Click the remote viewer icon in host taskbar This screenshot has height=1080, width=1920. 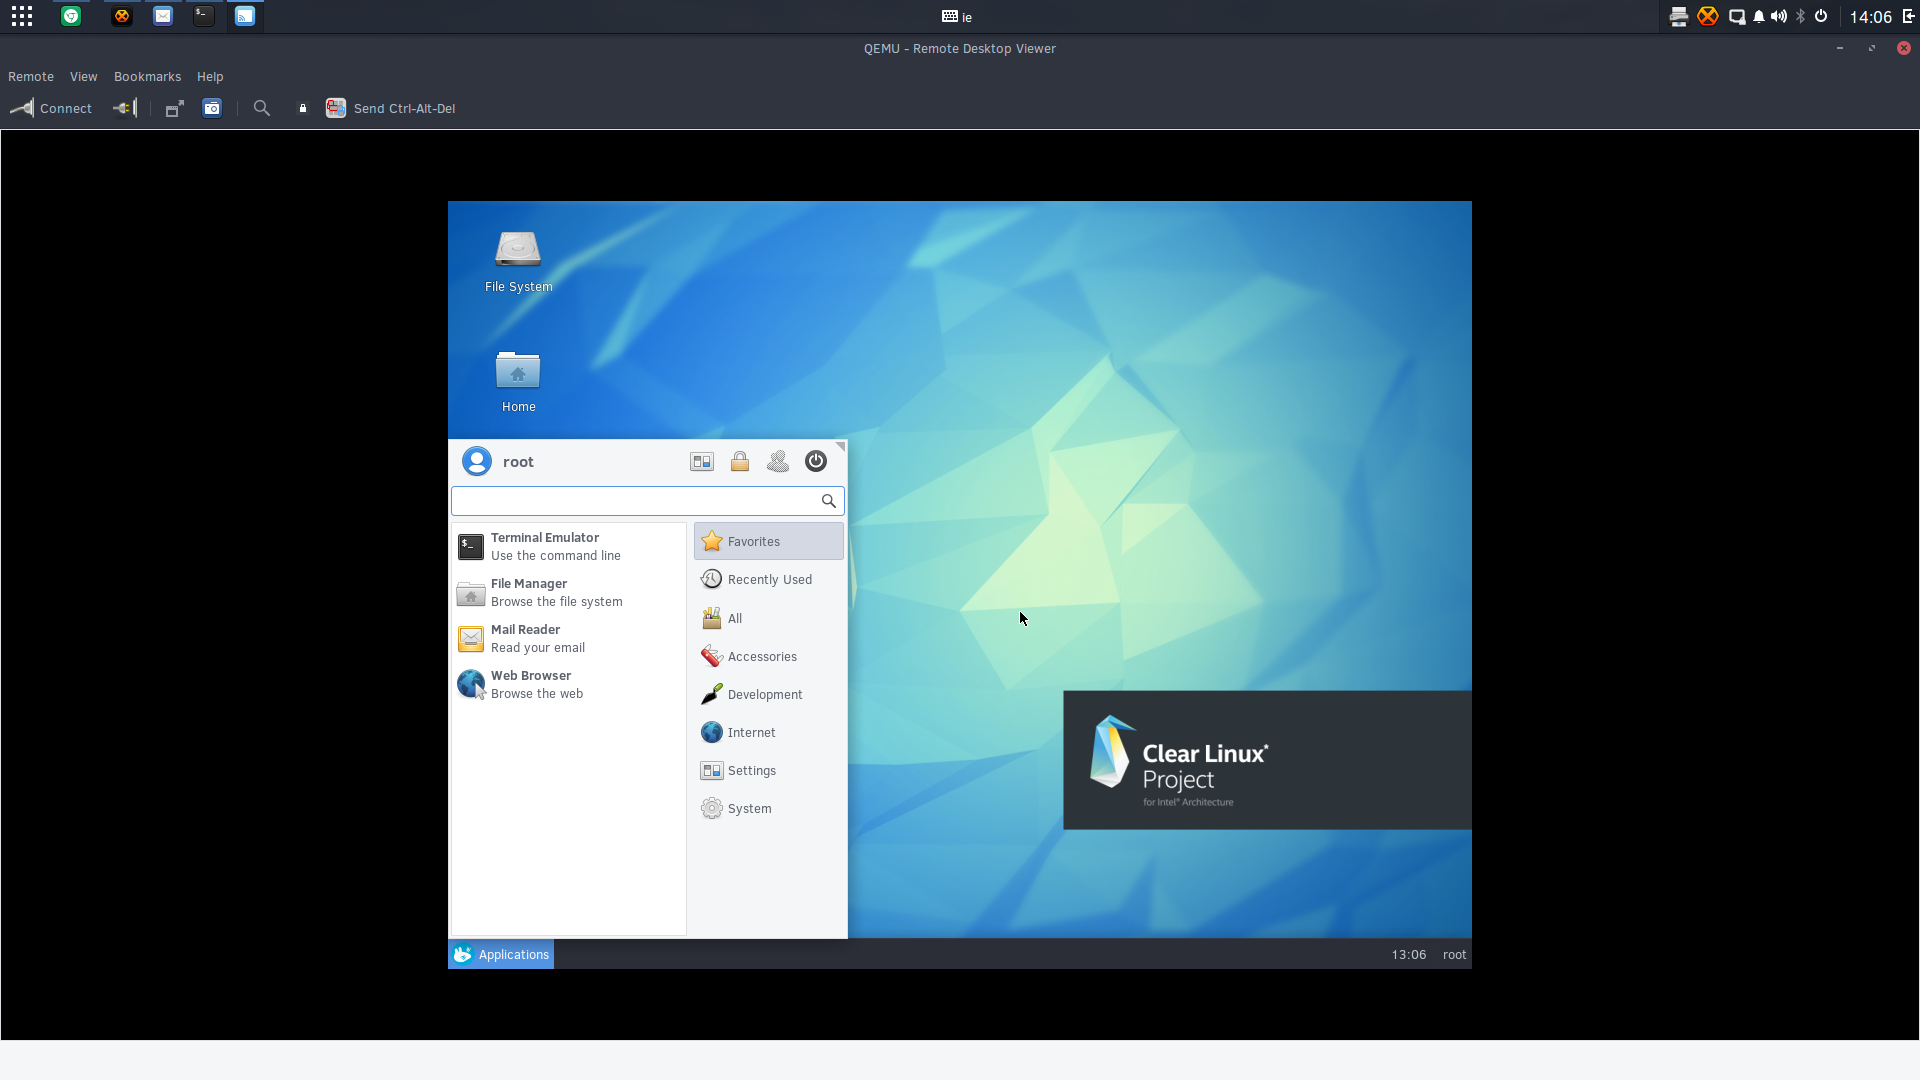(x=245, y=16)
